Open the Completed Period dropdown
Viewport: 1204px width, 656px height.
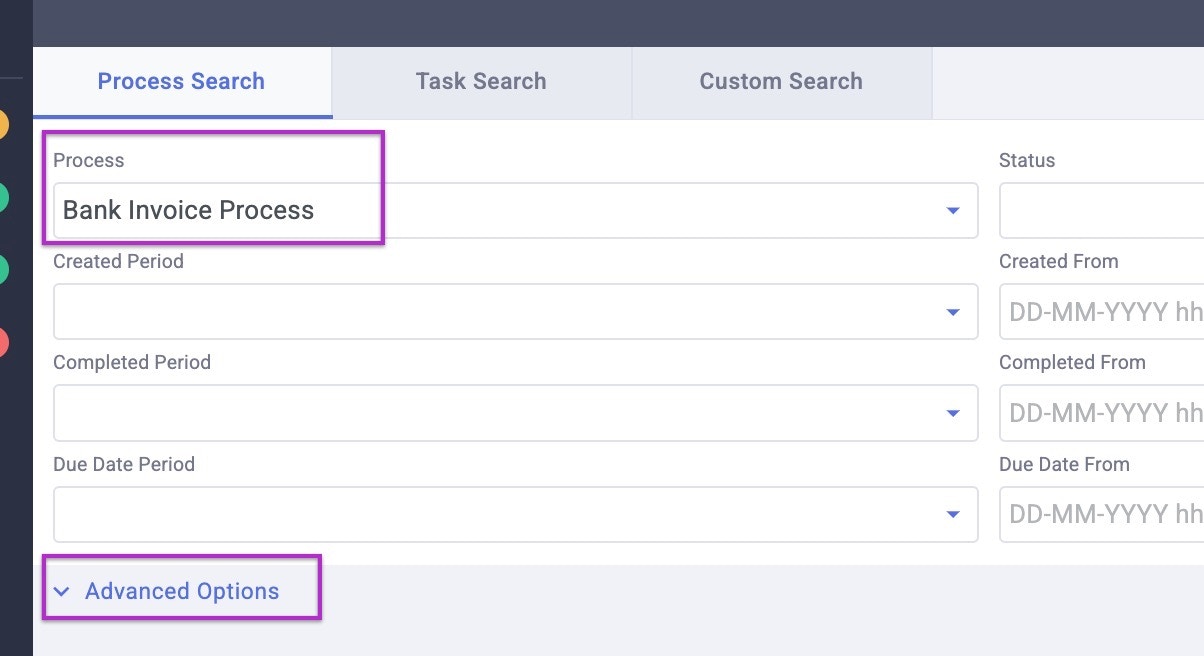[x=500, y=413]
